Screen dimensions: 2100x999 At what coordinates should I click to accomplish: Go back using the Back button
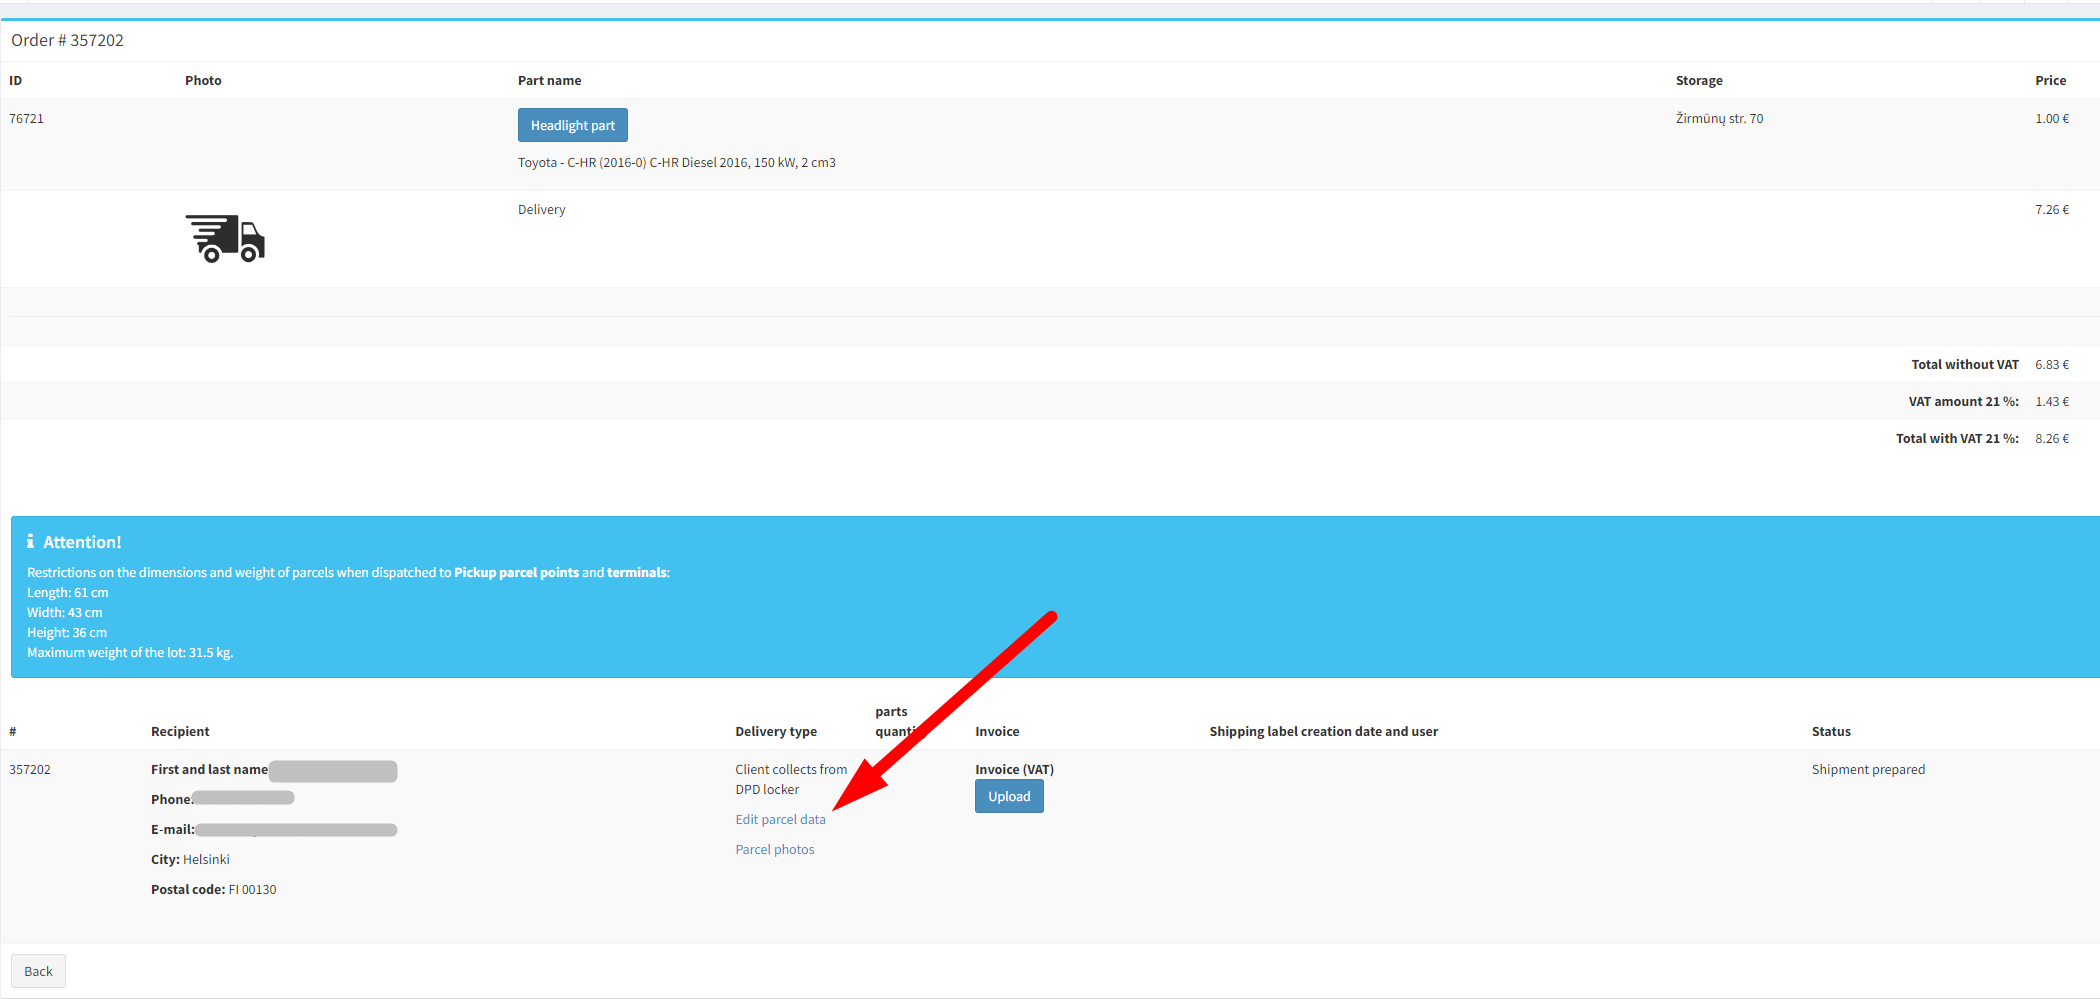pos(38,971)
